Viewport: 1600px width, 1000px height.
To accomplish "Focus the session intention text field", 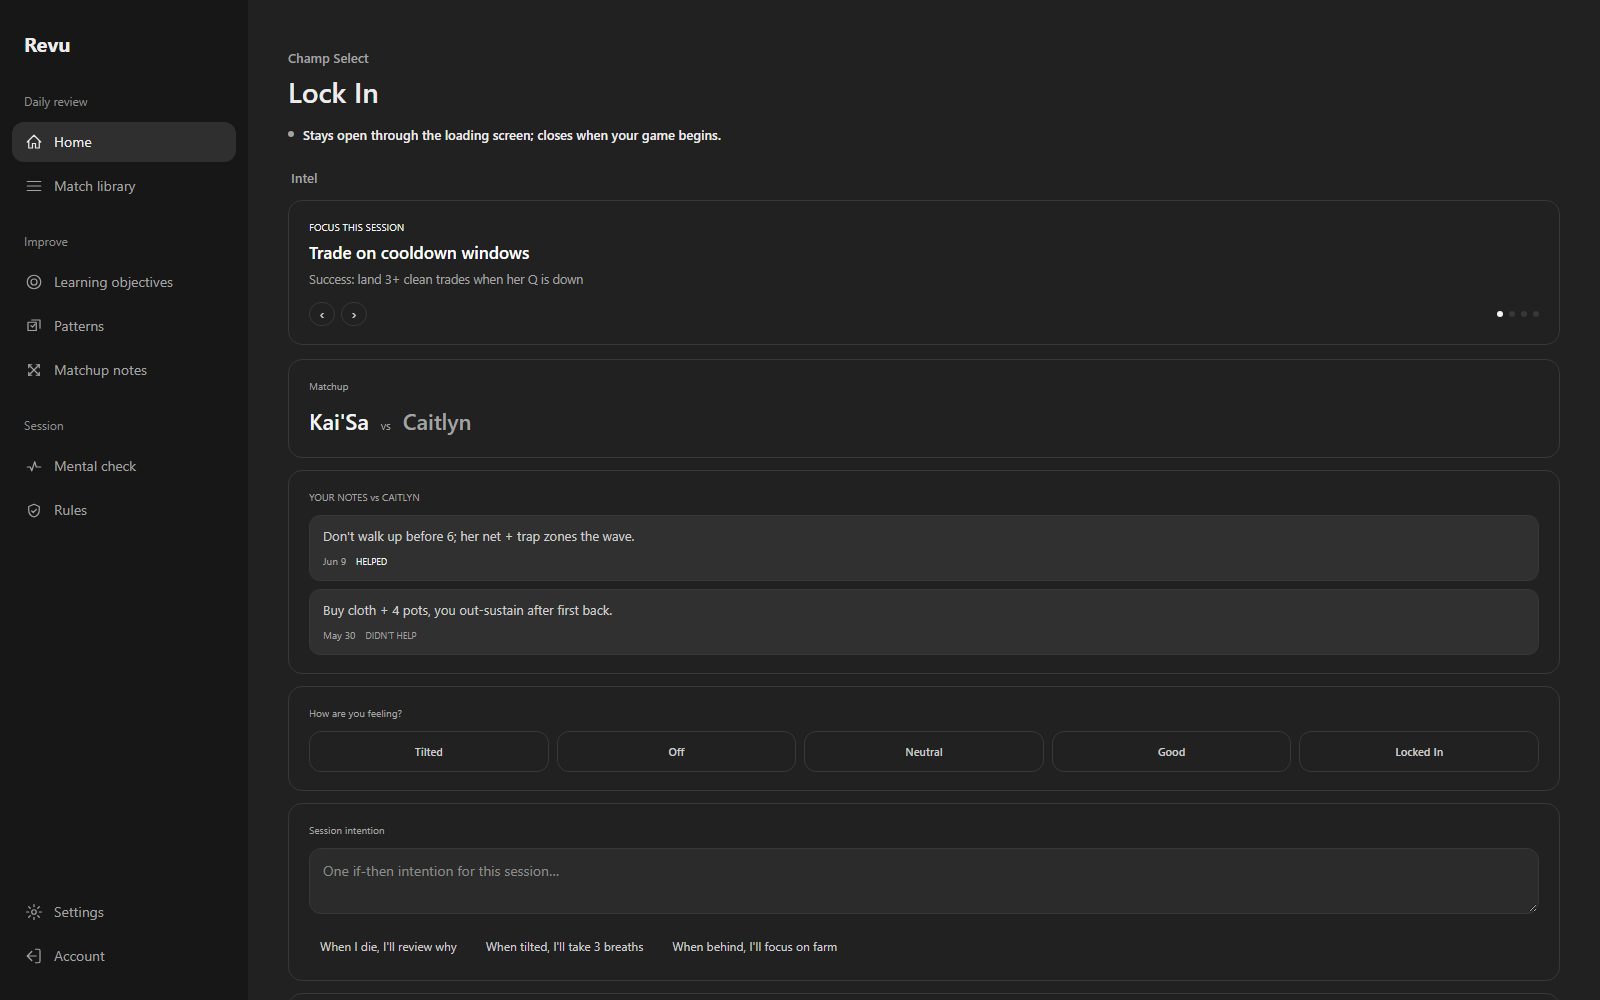I will point(924,881).
